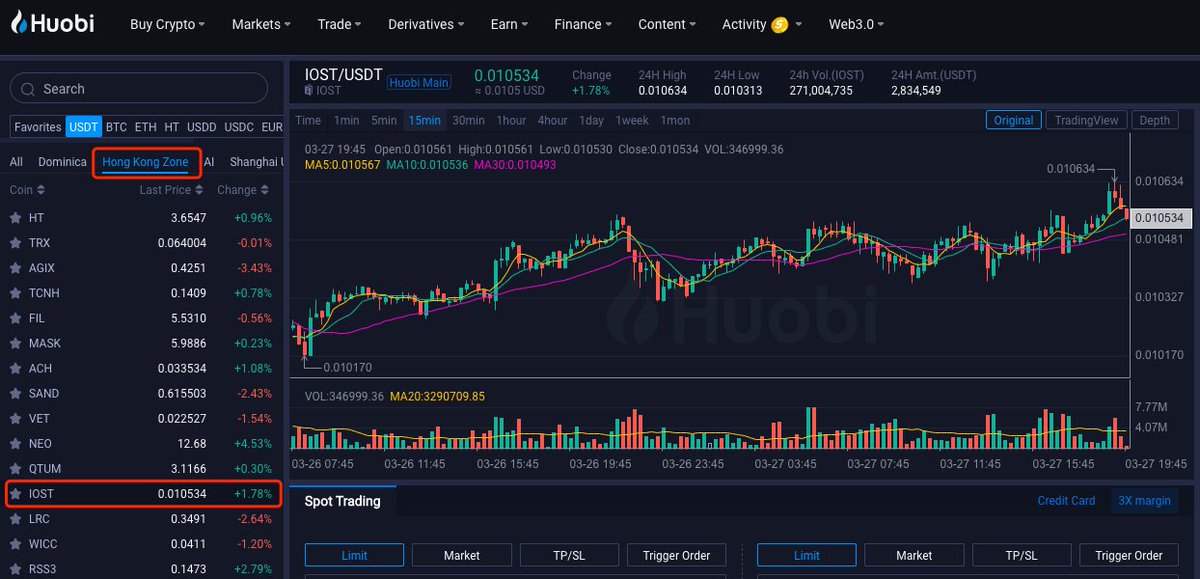Select the 1day chart interval
1200x579 pixels.
click(592, 120)
